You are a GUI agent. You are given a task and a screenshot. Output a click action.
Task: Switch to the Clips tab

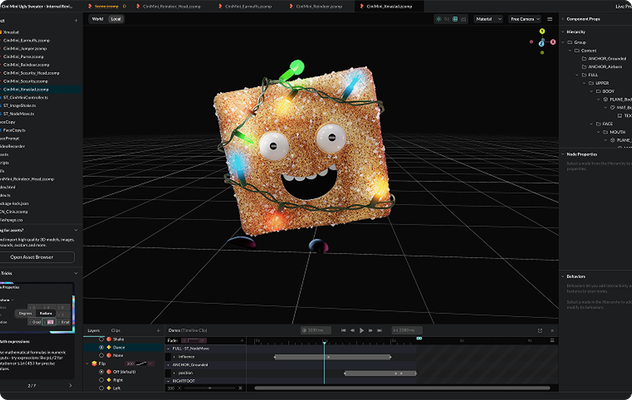[116, 329]
